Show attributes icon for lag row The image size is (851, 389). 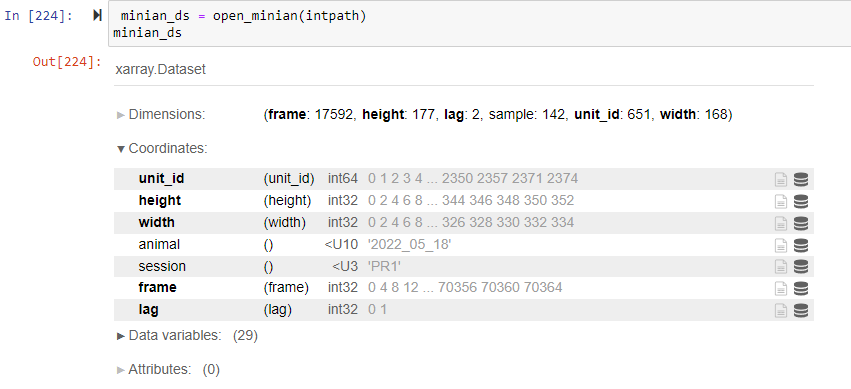click(780, 310)
